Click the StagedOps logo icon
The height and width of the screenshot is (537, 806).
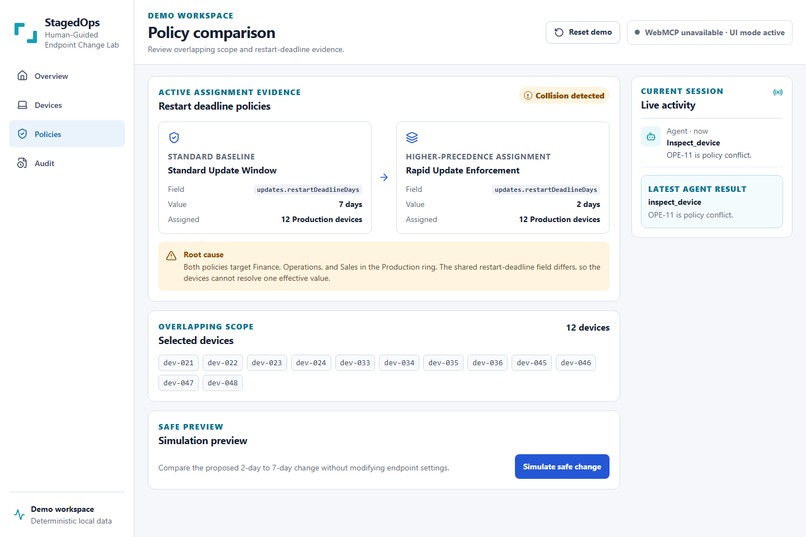[x=26, y=33]
